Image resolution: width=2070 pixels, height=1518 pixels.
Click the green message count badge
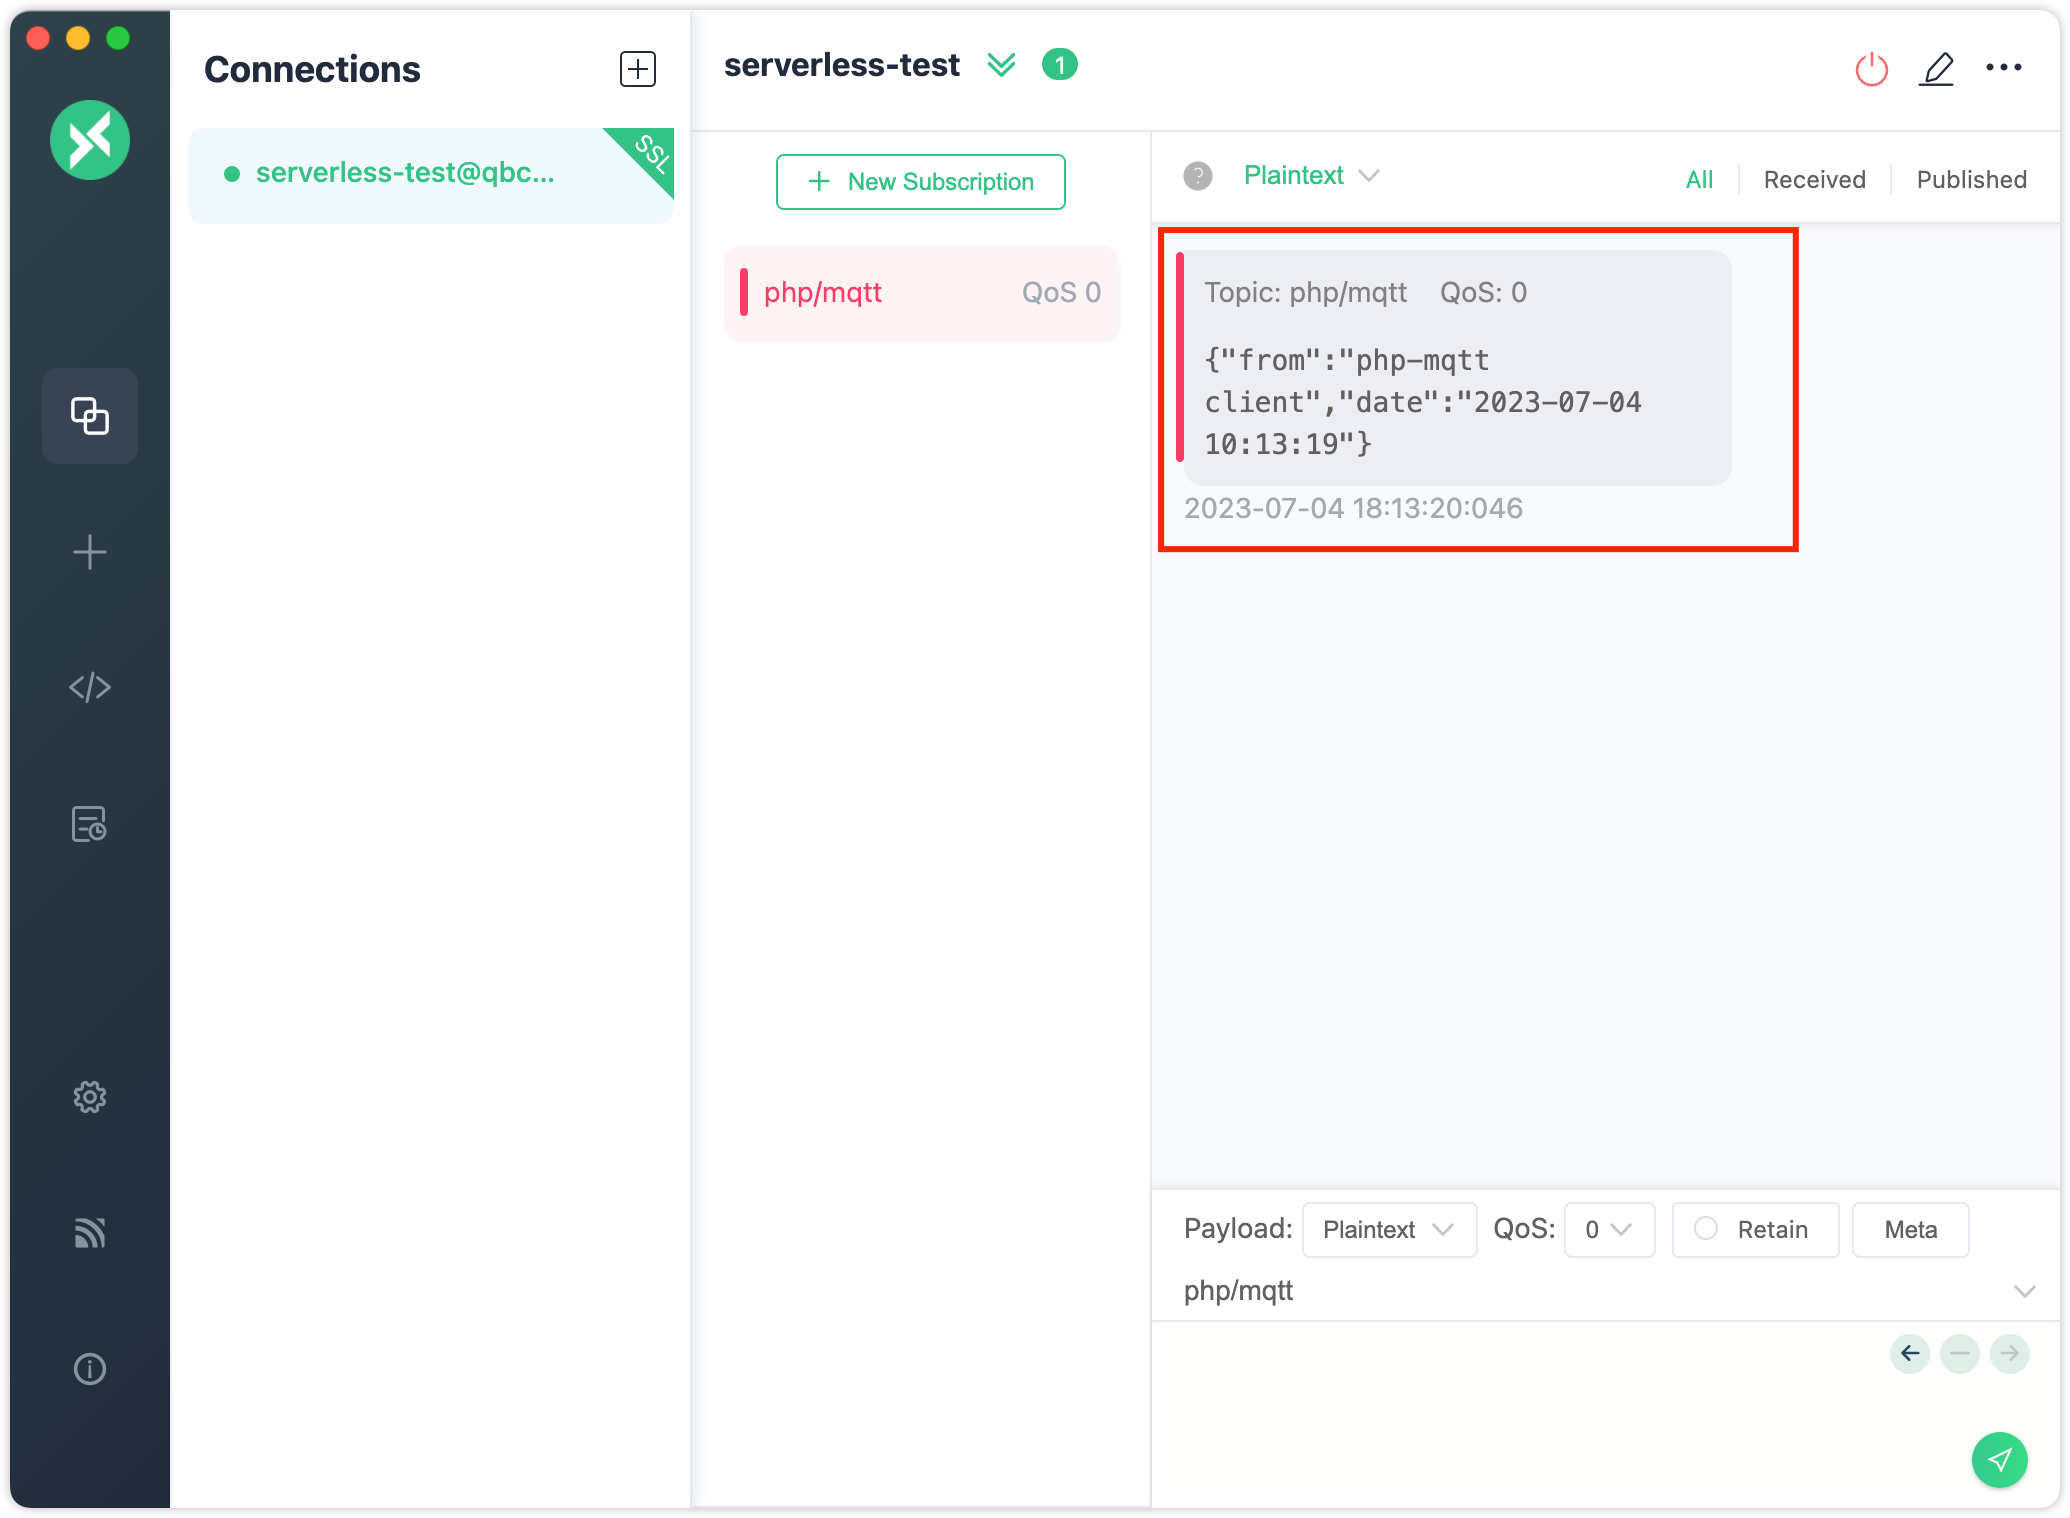1060,65
